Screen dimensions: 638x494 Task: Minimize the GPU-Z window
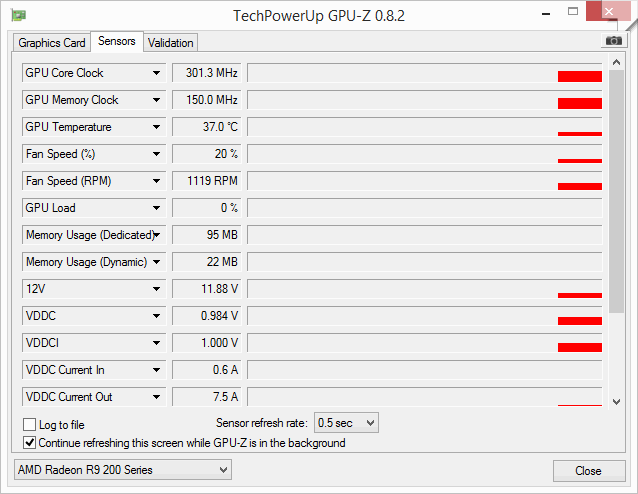click(546, 14)
